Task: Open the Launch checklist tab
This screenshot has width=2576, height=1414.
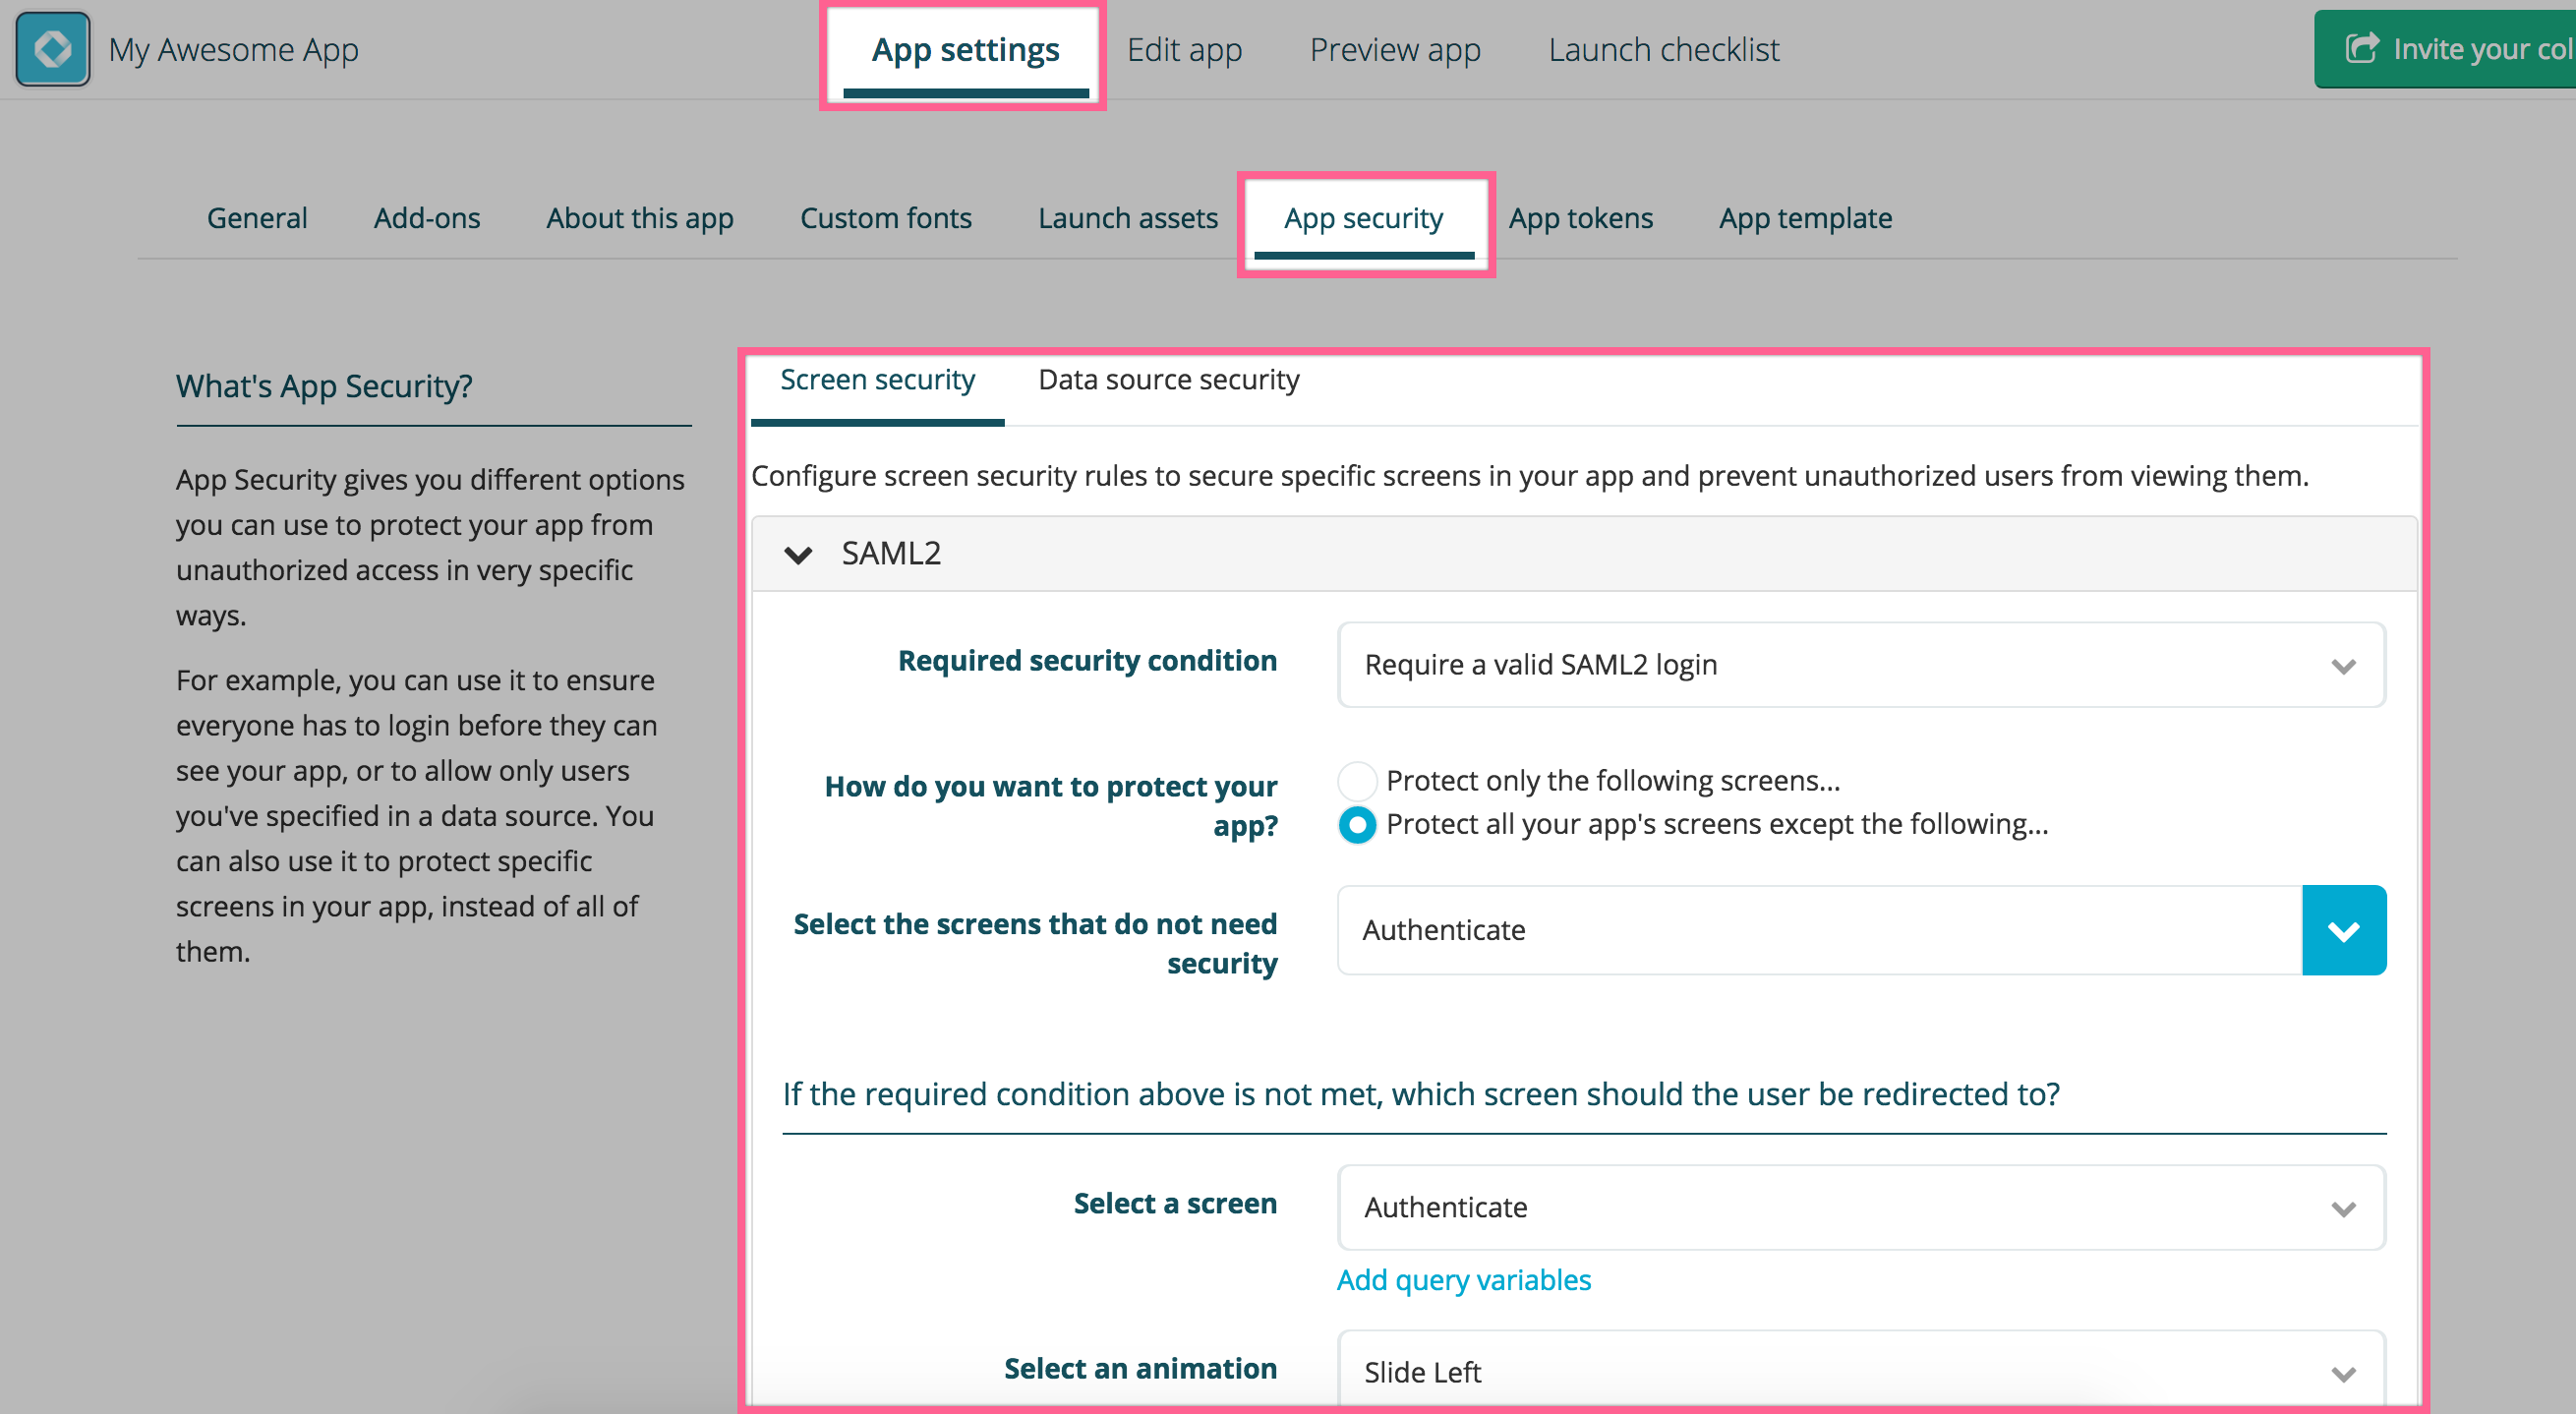Action: (1663, 49)
